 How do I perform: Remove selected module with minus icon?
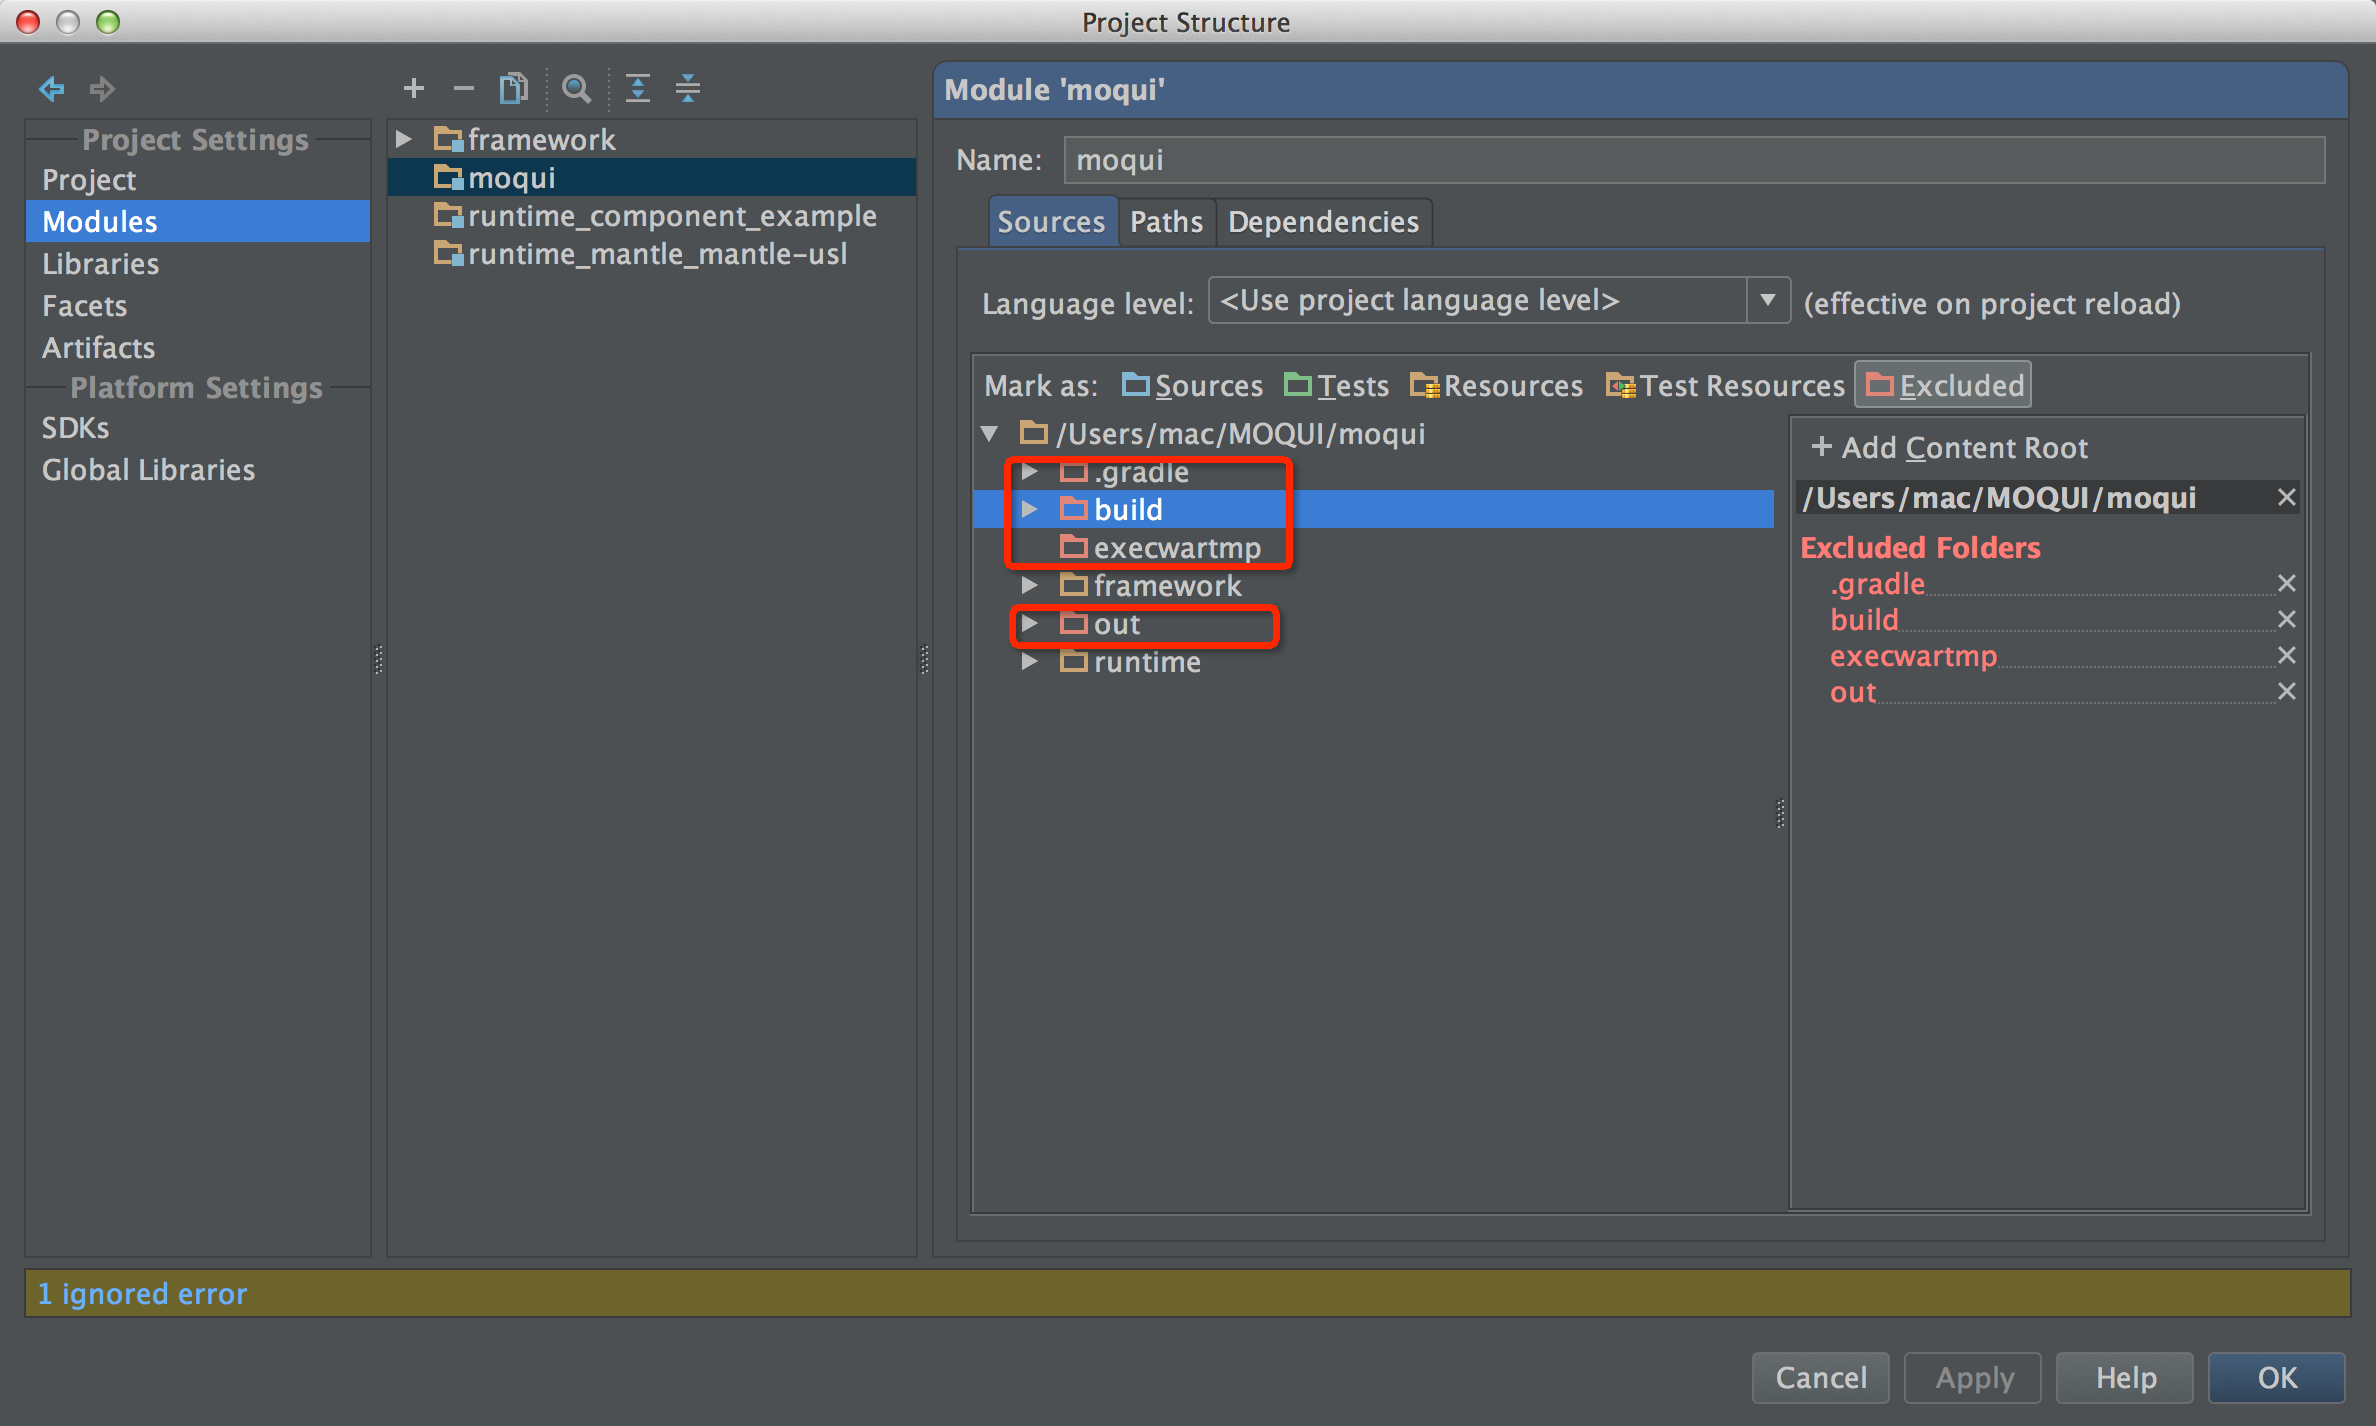(463, 89)
